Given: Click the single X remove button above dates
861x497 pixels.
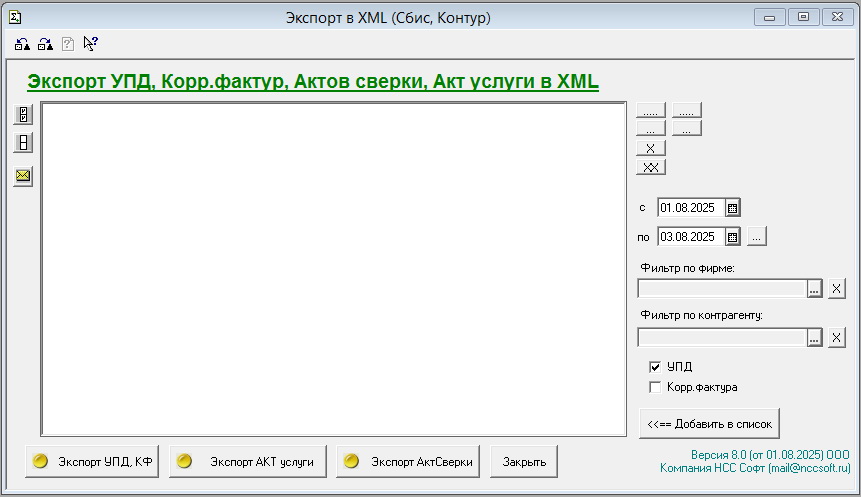Looking at the screenshot, I should 651,148.
